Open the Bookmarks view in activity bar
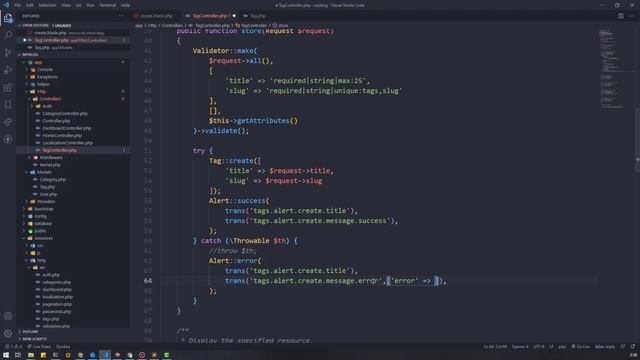This screenshot has width=640, height=360. (x=8, y=105)
